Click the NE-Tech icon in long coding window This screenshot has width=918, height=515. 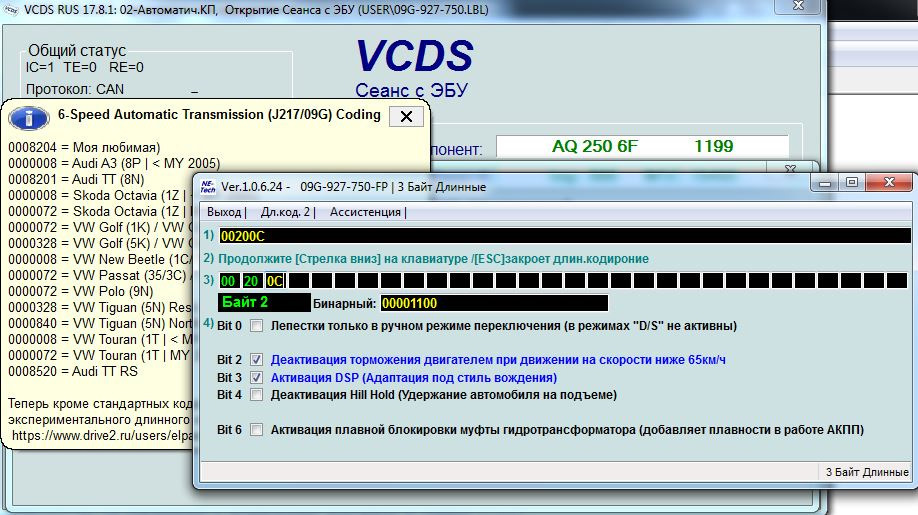point(207,187)
